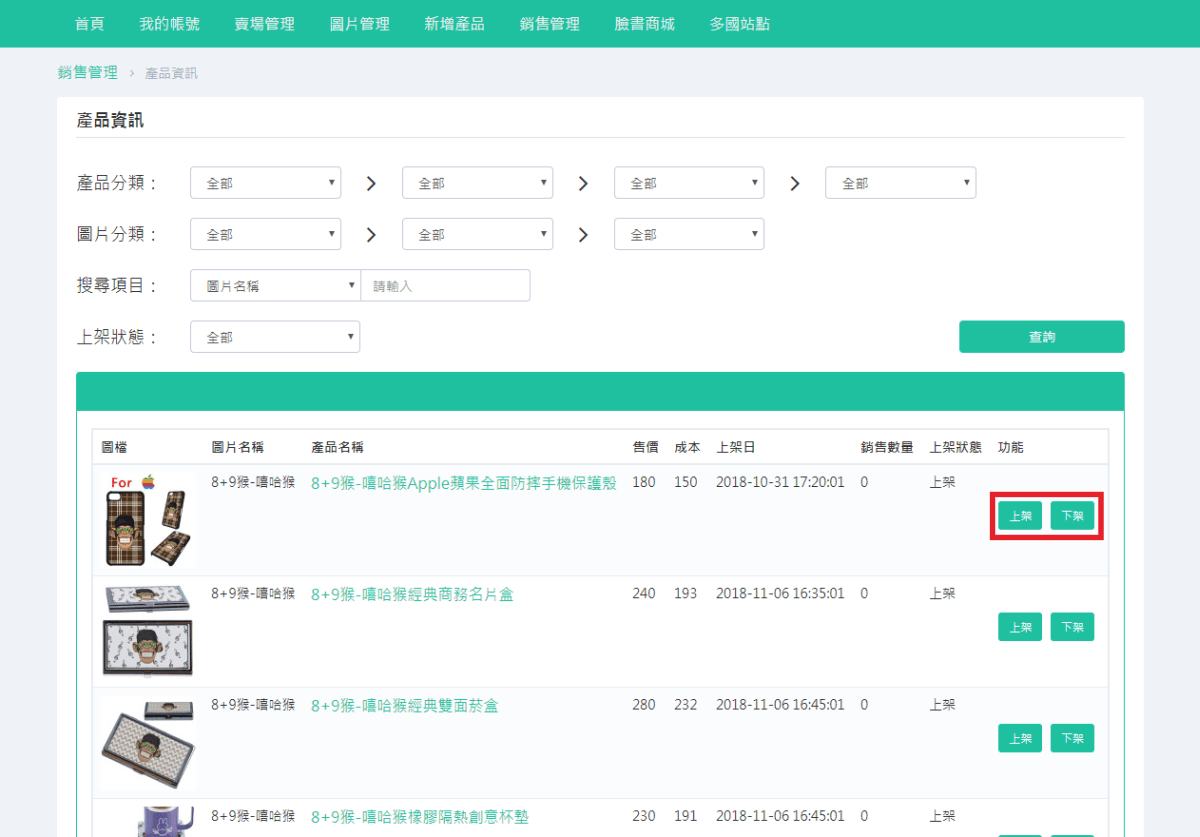Expand the 上架狀態 dropdown
Screen dimensions: 1200x837
pos(275,337)
